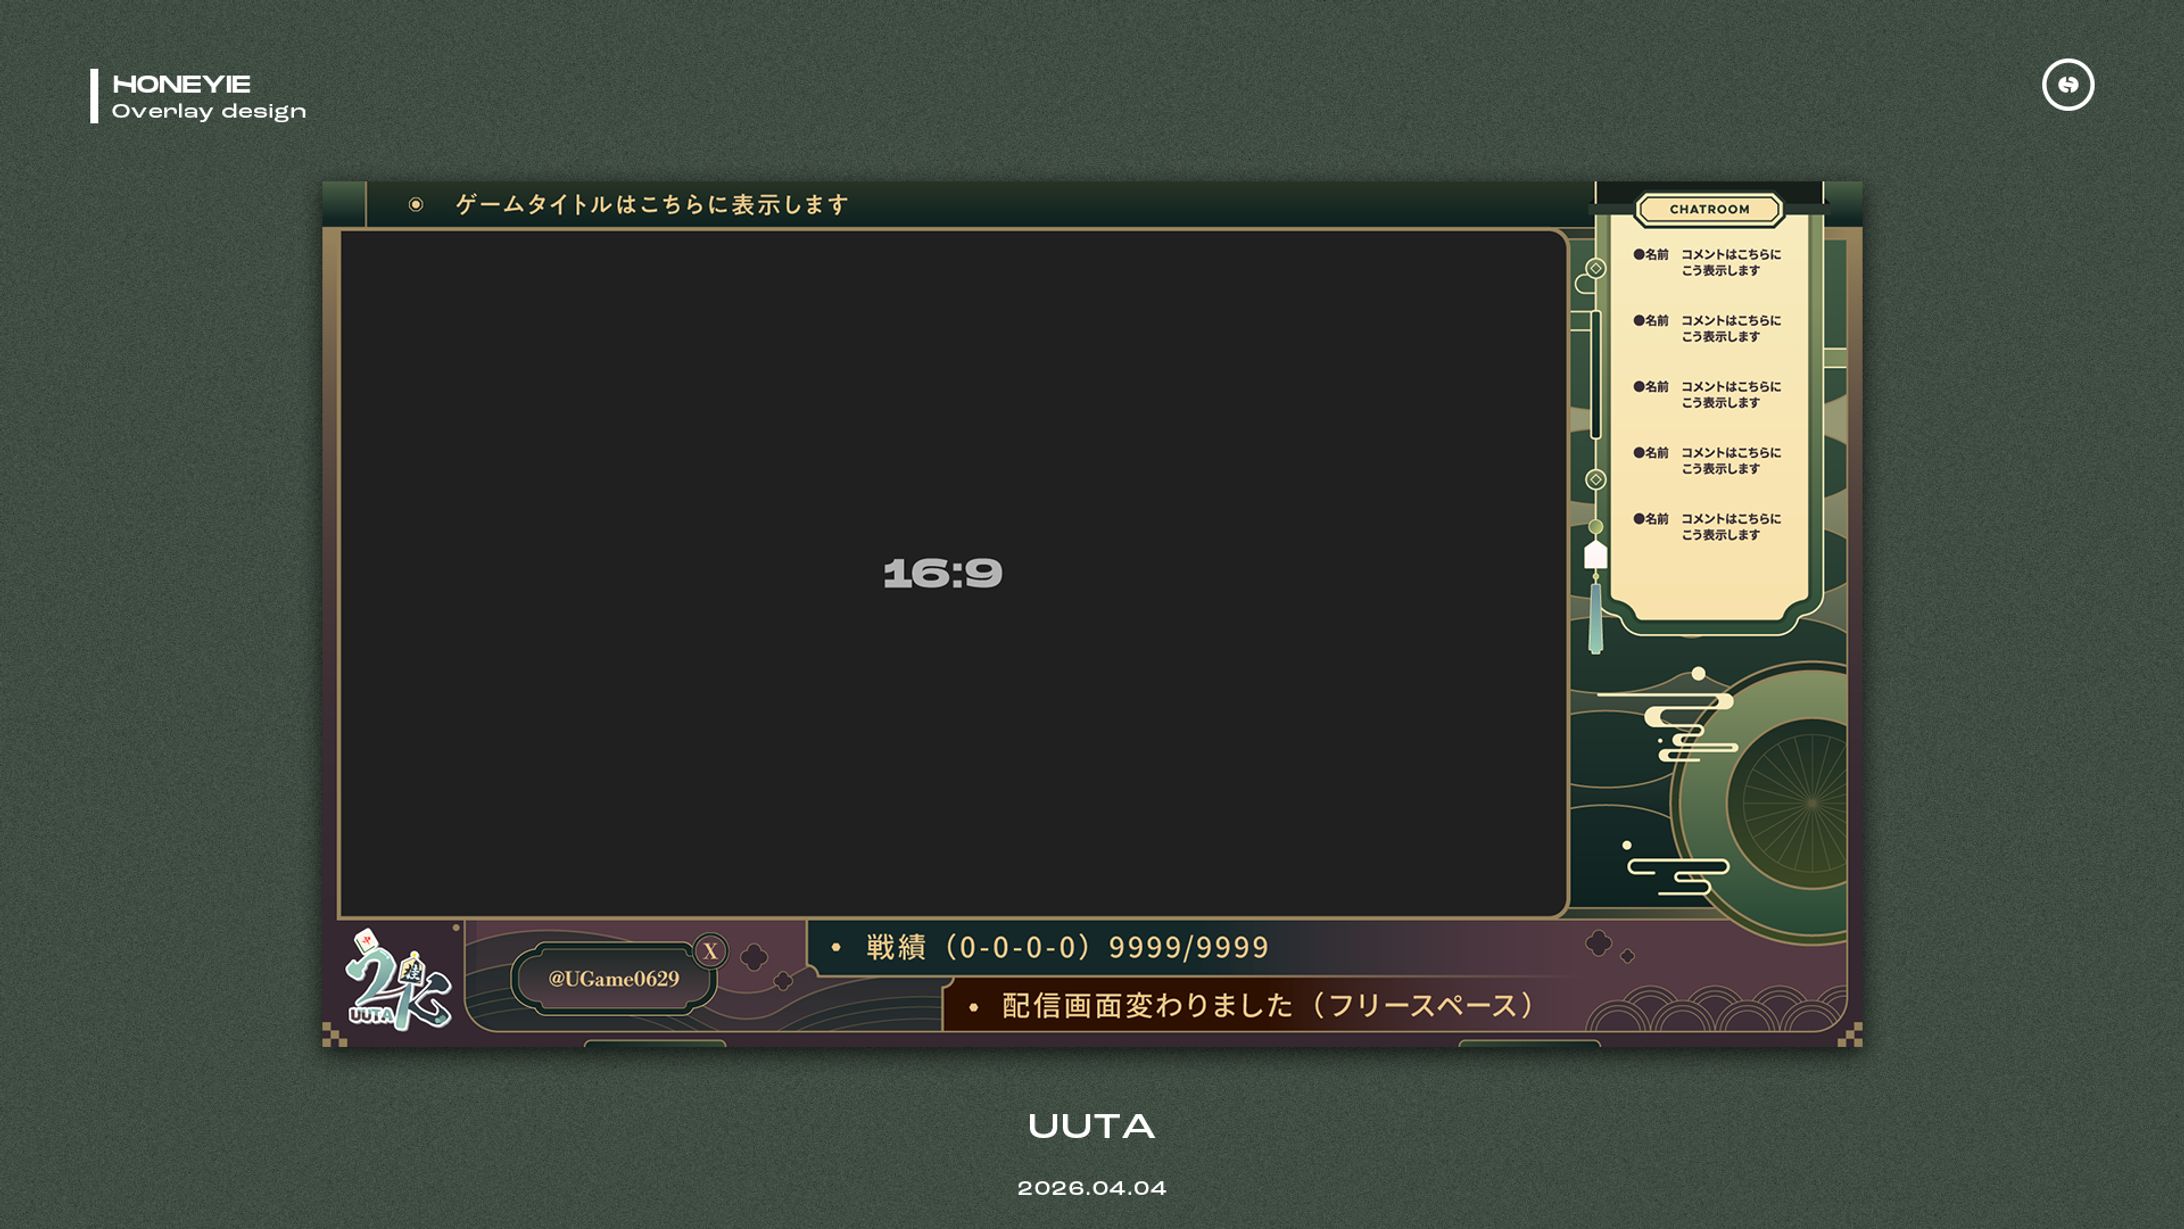Click the Overlay design subtitle

point(209,111)
